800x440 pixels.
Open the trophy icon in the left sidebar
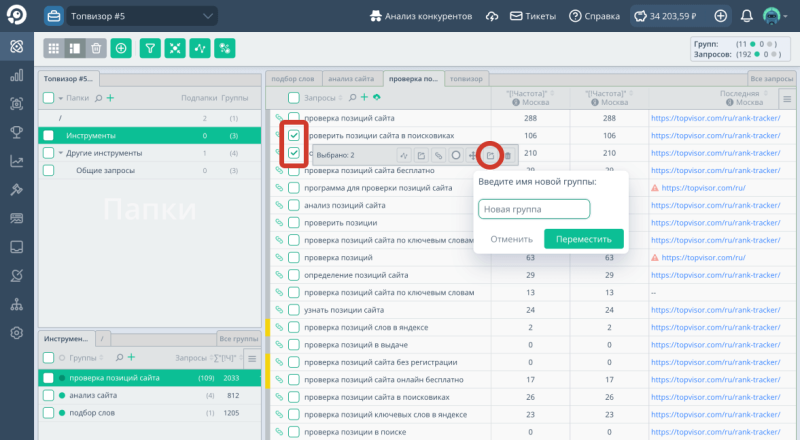(16, 132)
